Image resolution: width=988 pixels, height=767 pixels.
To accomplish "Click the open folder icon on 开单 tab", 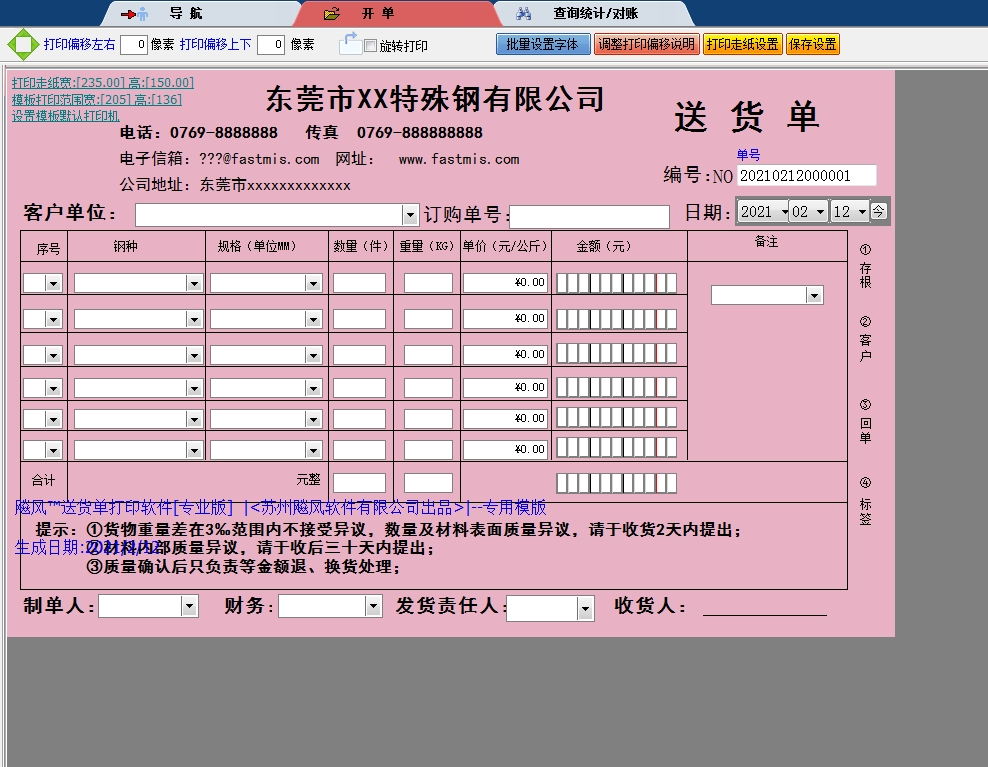I will coord(332,14).
